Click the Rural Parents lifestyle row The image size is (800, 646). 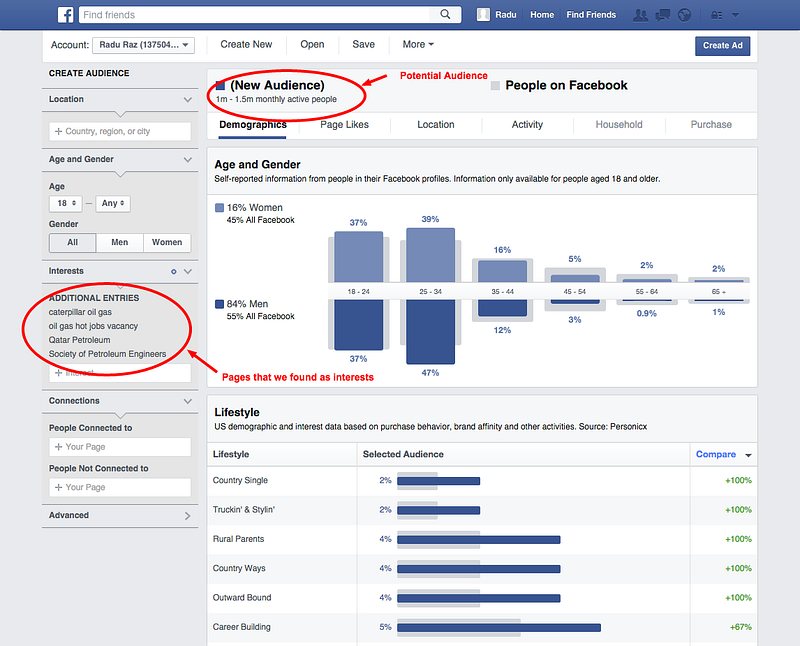(x=482, y=539)
